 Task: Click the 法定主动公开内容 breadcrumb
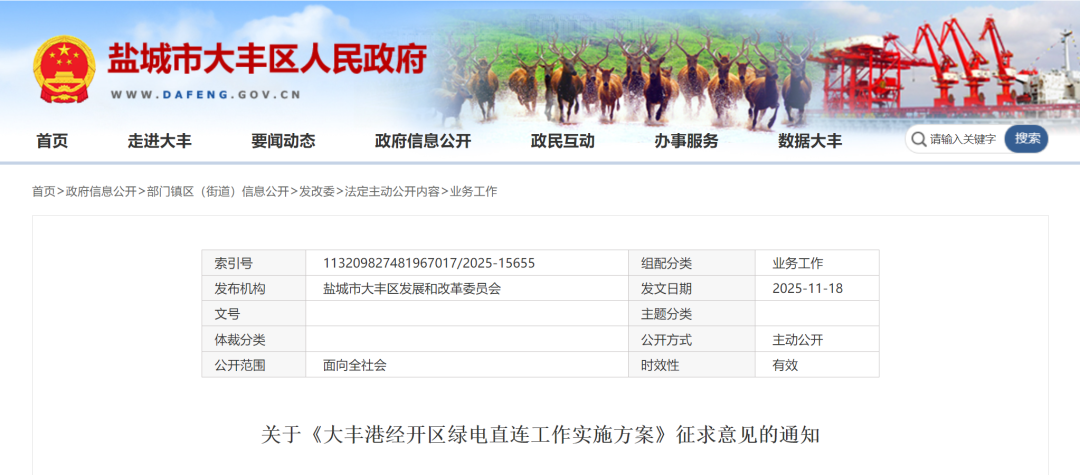[392, 191]
